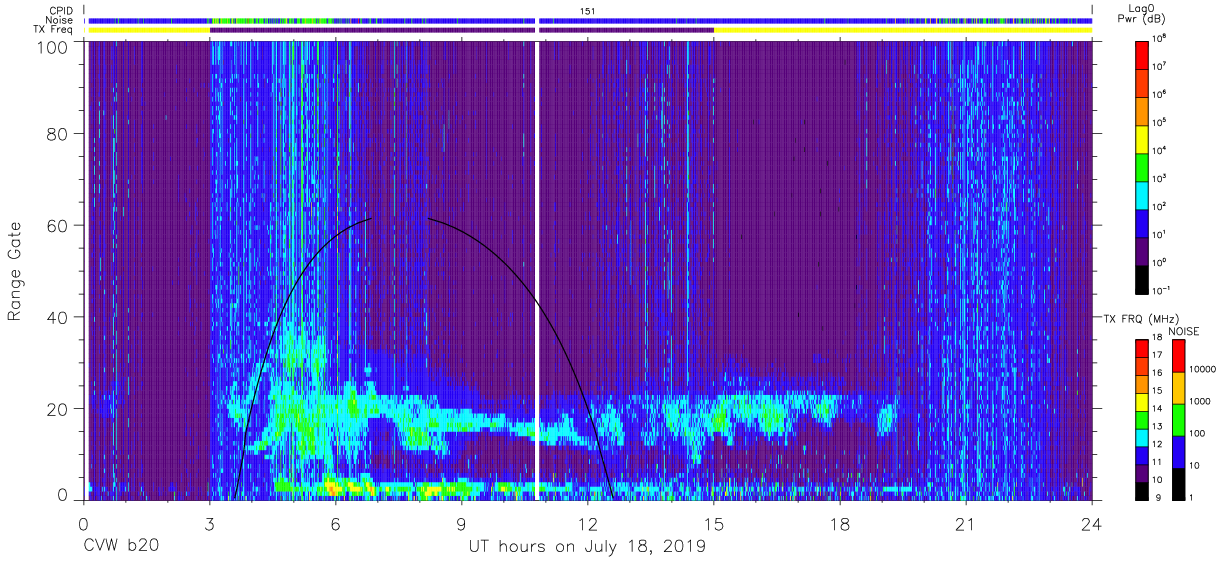Click the '24' tick on the UT hours axis
The width and height of the screenshot is (1228, 567).
[1092, 524]
